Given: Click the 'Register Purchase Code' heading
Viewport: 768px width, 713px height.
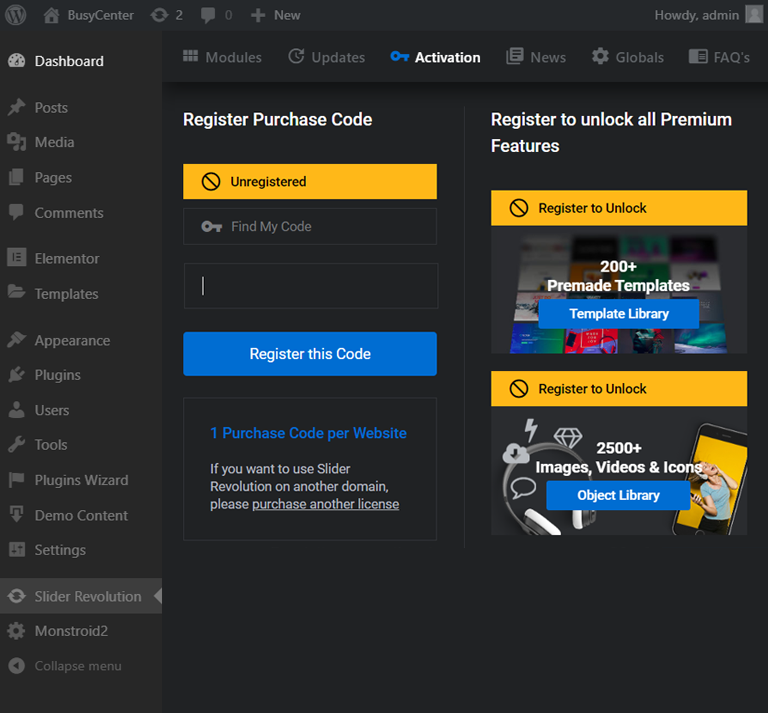Looking at the screenshot, I should [x=277, y=119].
